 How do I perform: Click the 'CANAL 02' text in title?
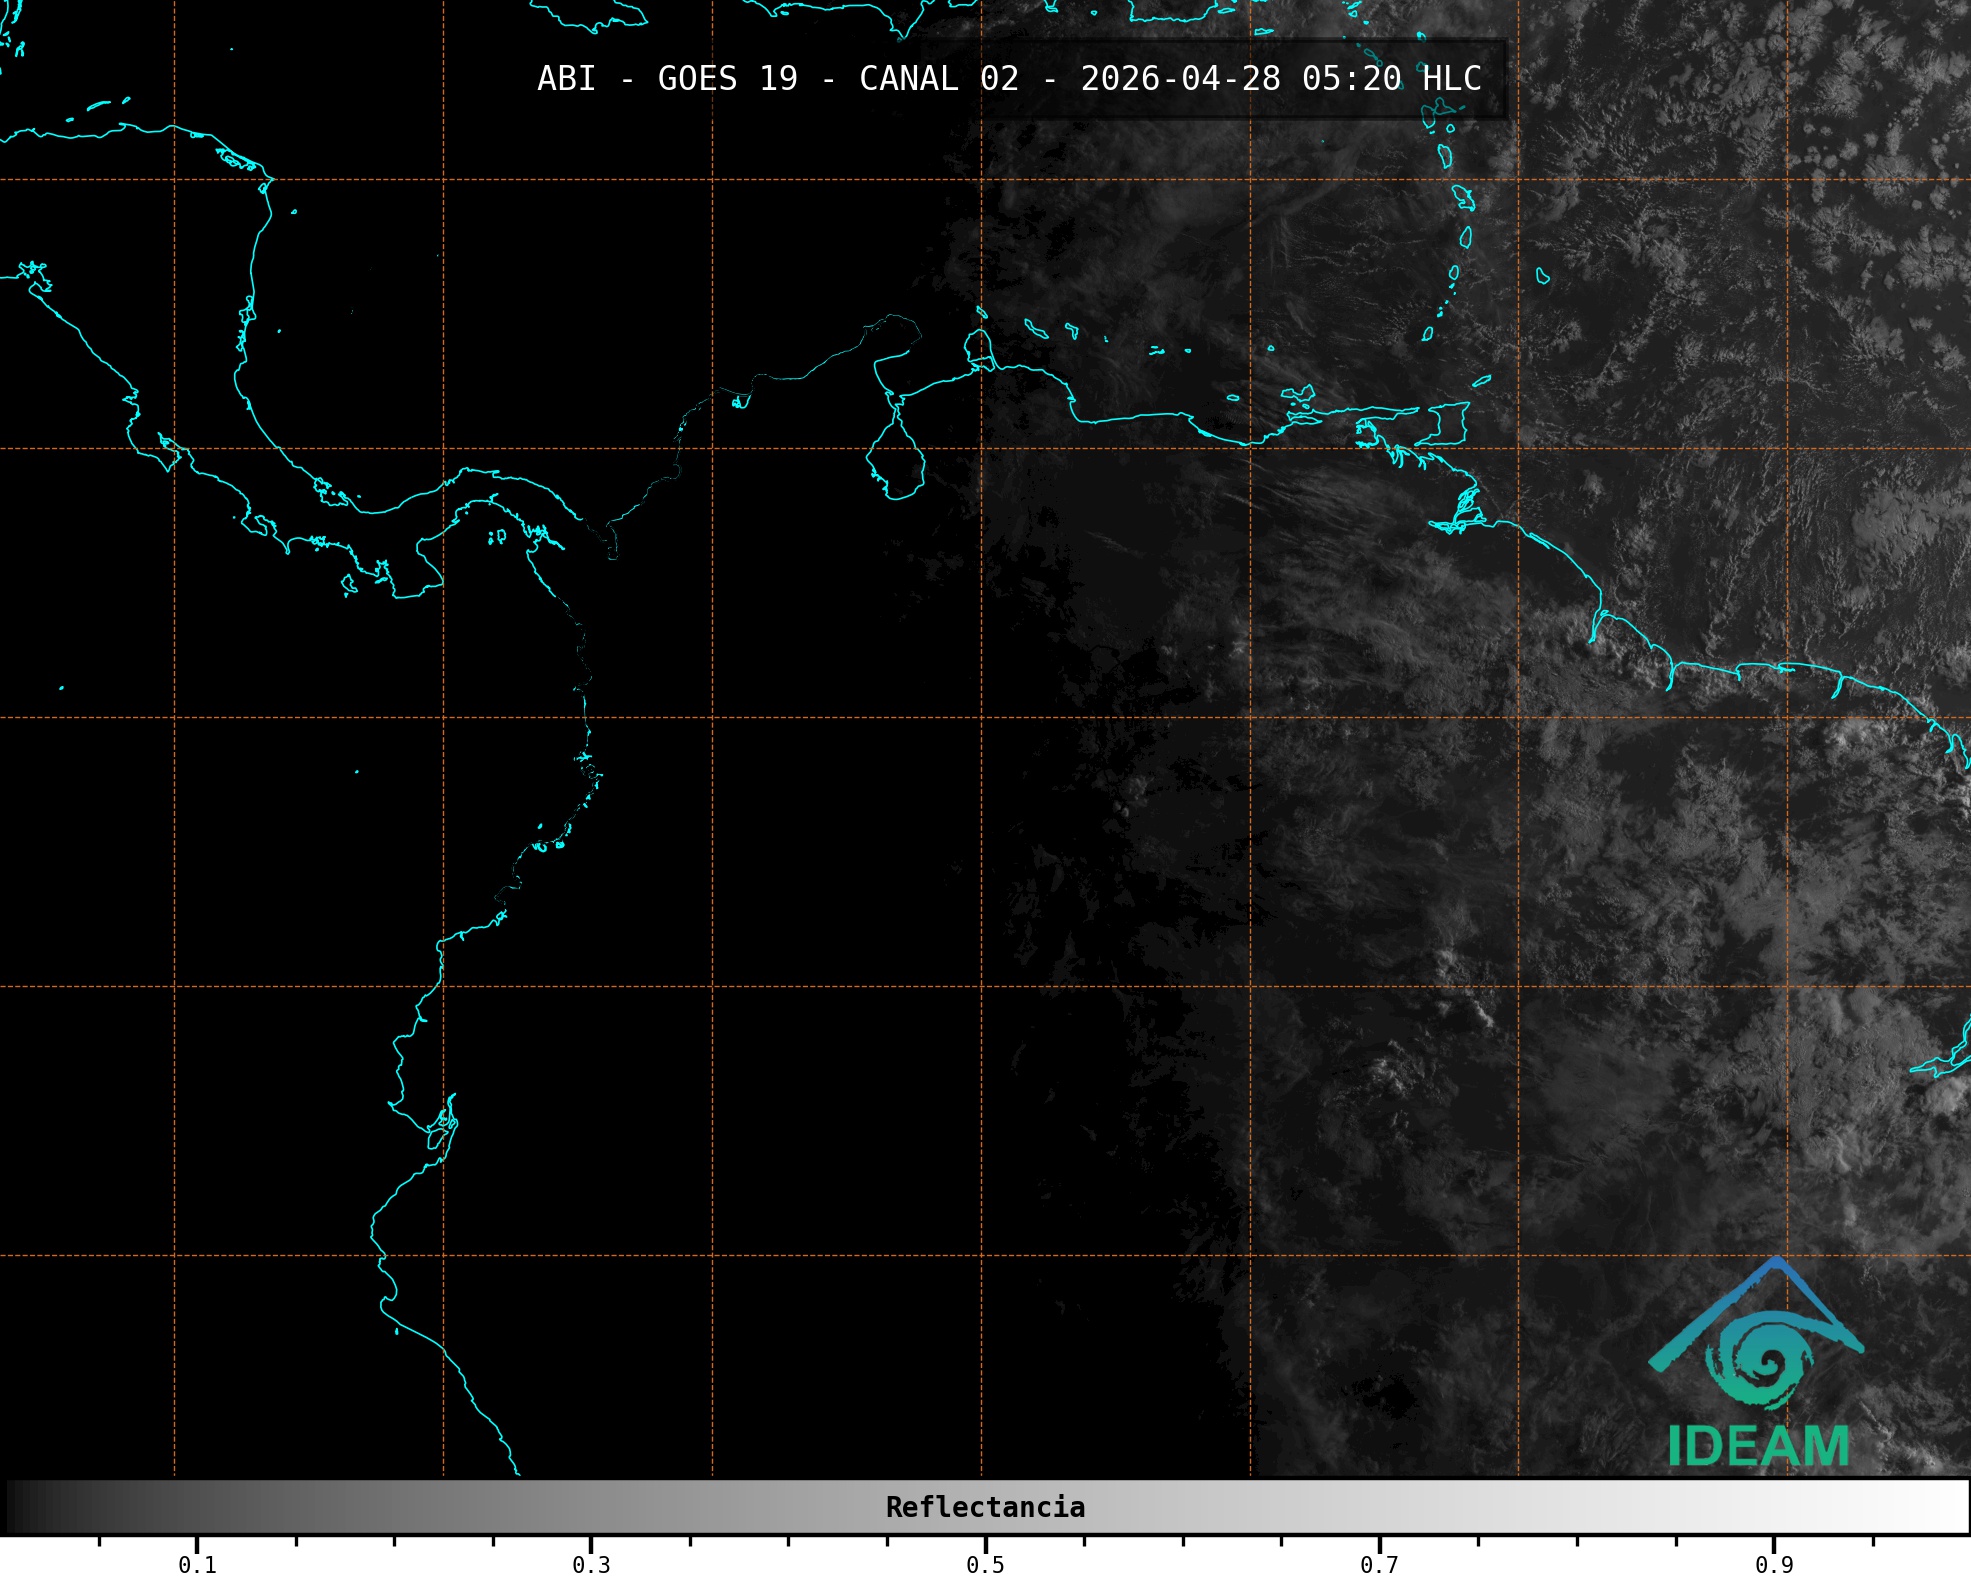coord(938,79)
